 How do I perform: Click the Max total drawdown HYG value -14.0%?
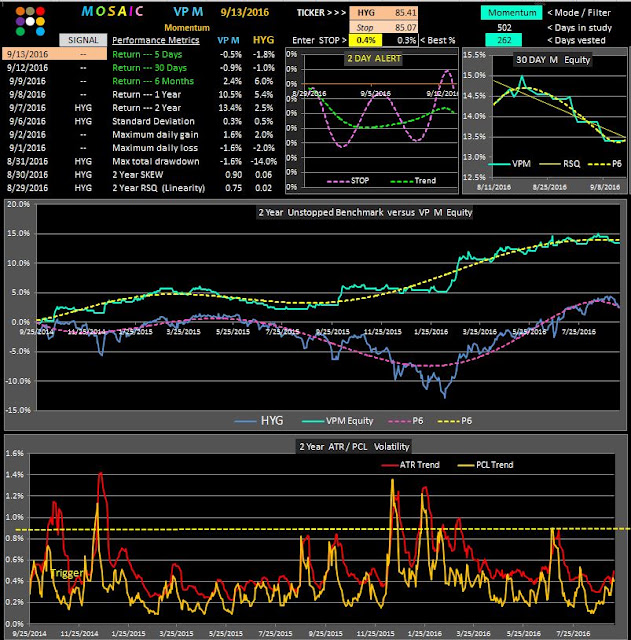click(x=264, y=161)
